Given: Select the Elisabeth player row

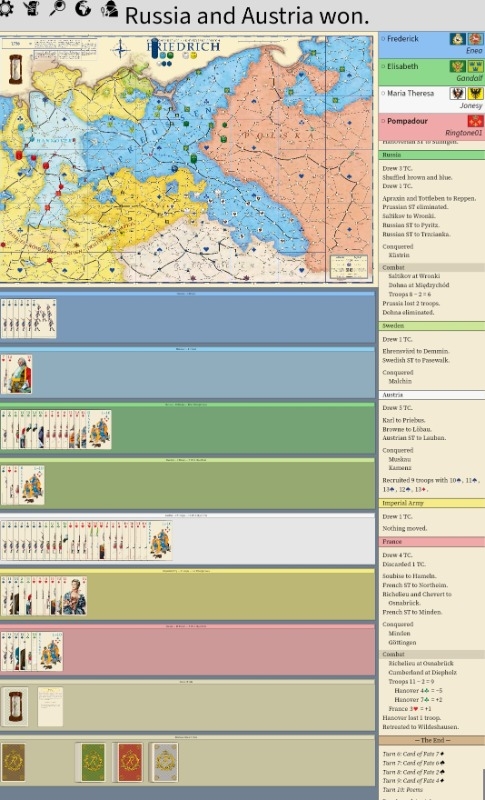Looking at the screenshot, I should (431, 72).
